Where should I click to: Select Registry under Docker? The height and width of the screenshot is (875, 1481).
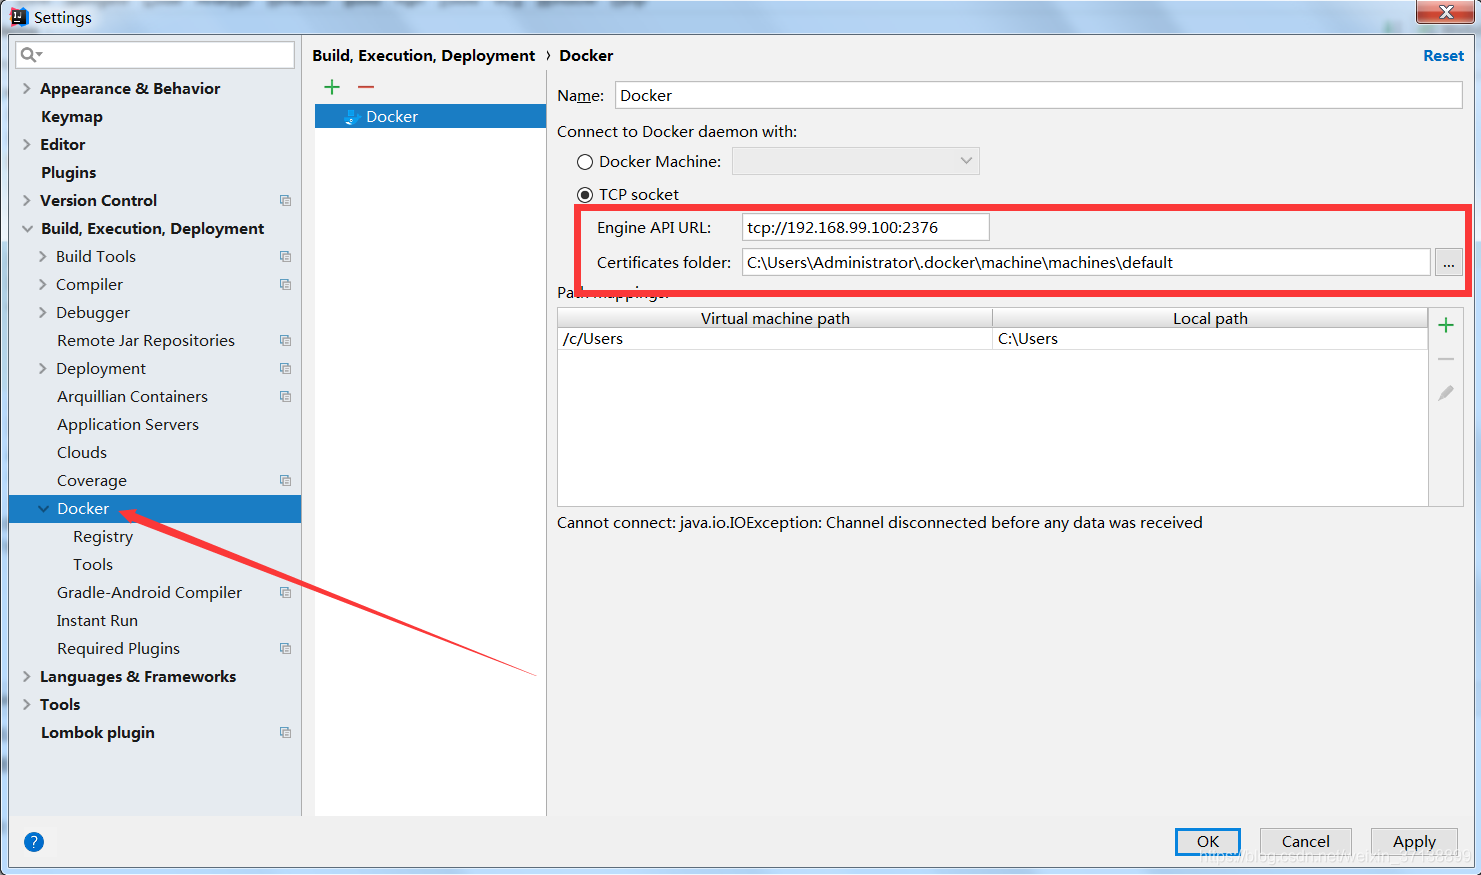click(x=103, y=537)
